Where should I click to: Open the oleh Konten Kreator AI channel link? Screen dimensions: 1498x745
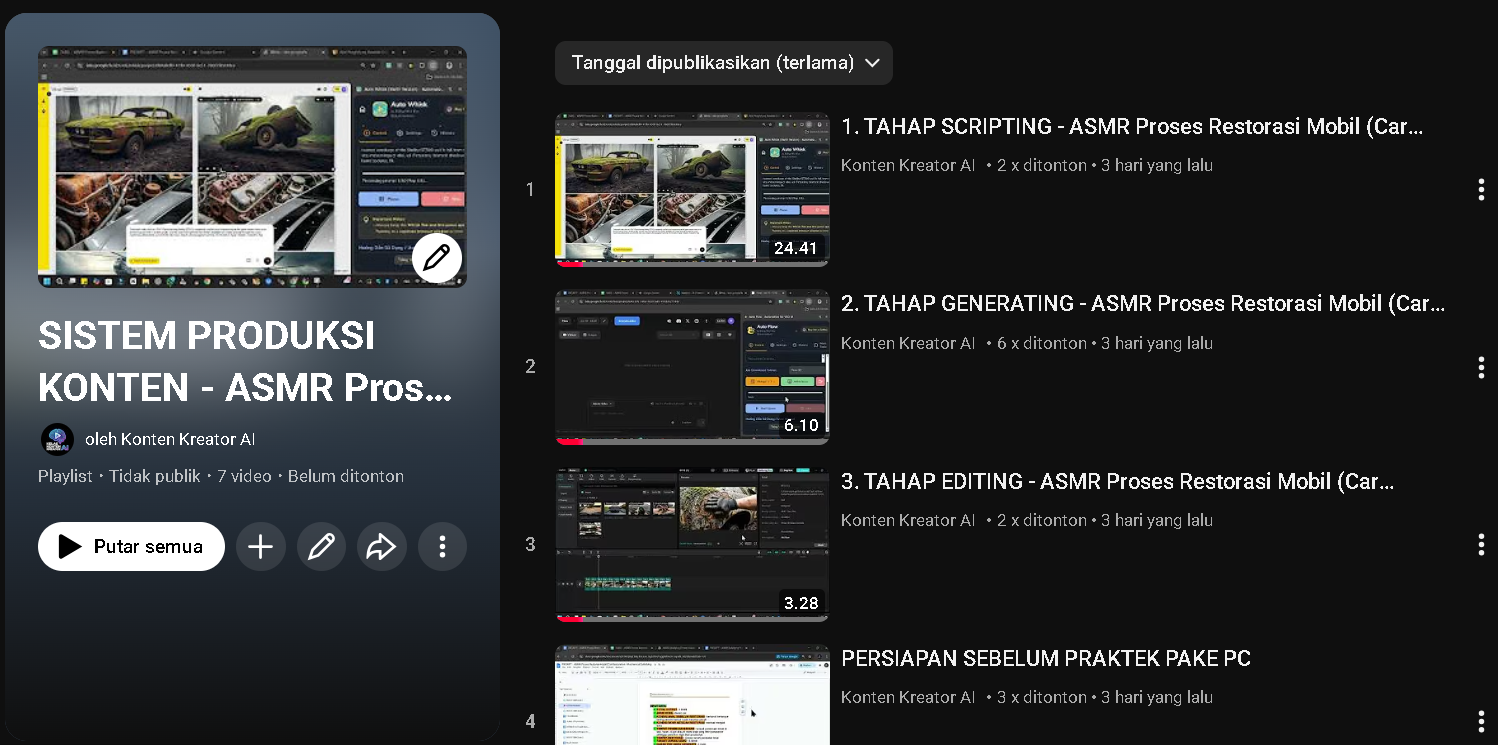170,439
